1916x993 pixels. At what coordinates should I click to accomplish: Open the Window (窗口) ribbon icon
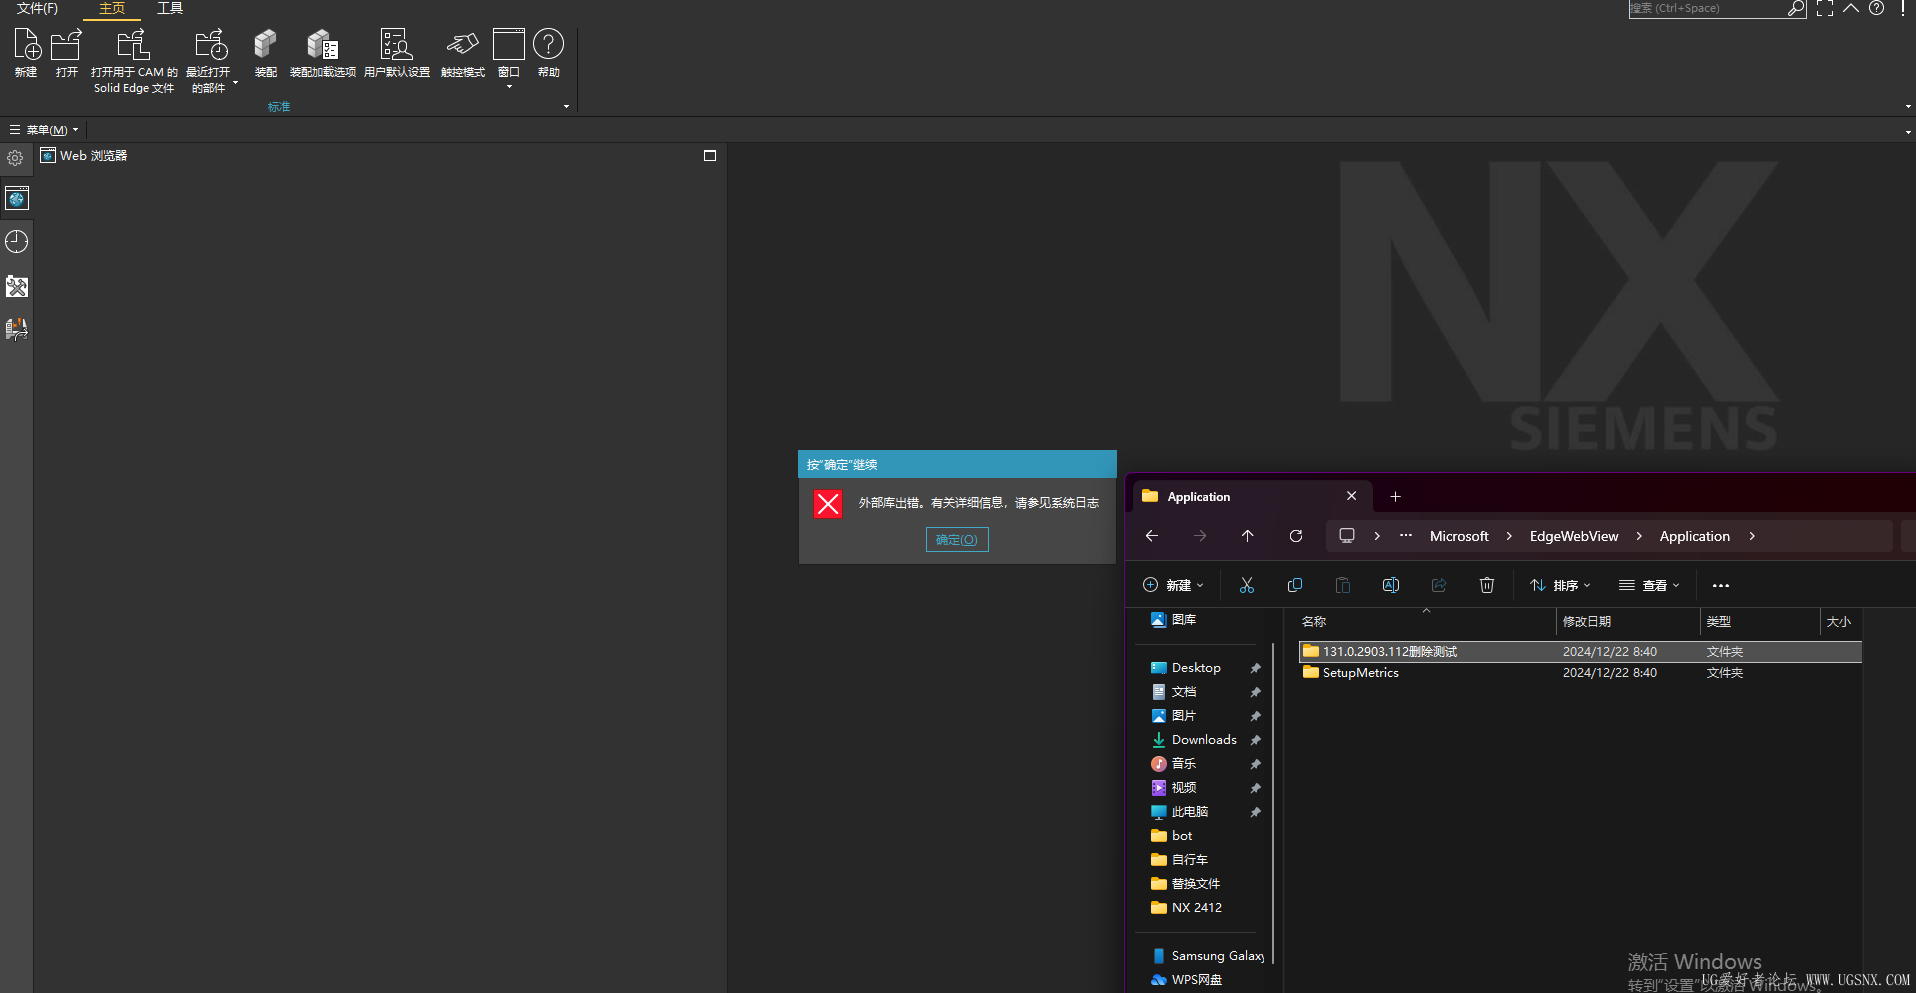click(509, 45)
